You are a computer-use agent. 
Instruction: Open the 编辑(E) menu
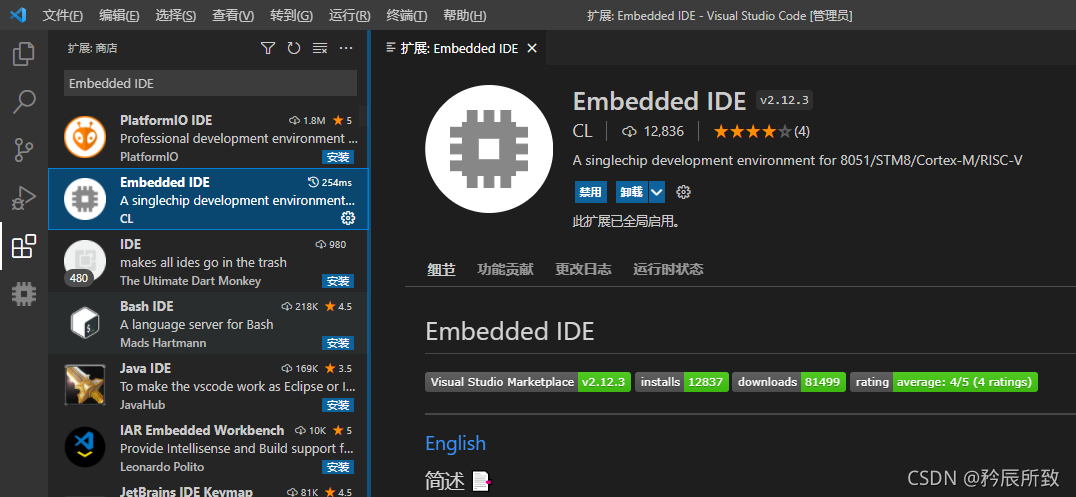119,15
